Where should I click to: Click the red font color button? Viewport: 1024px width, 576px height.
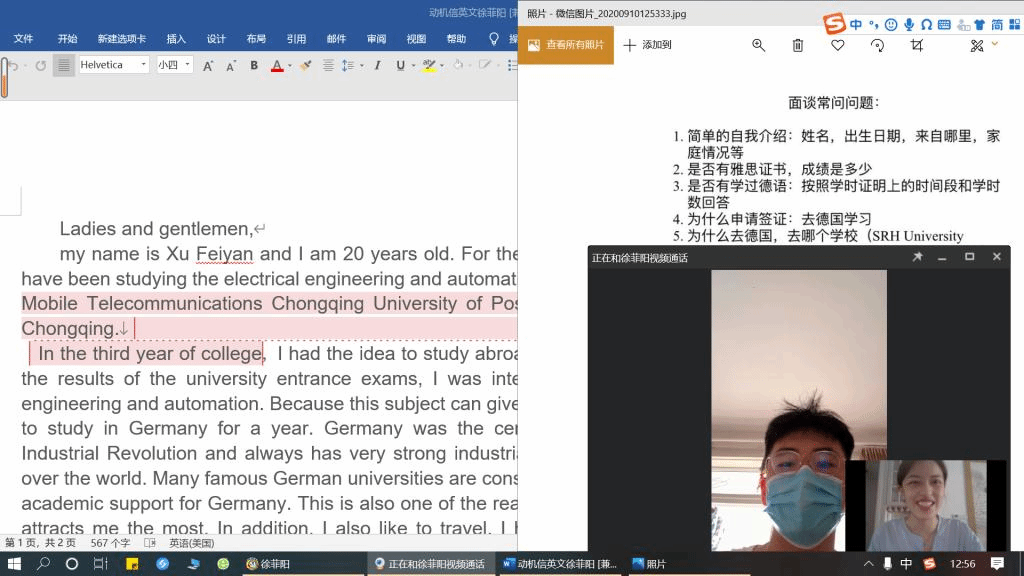277,66
